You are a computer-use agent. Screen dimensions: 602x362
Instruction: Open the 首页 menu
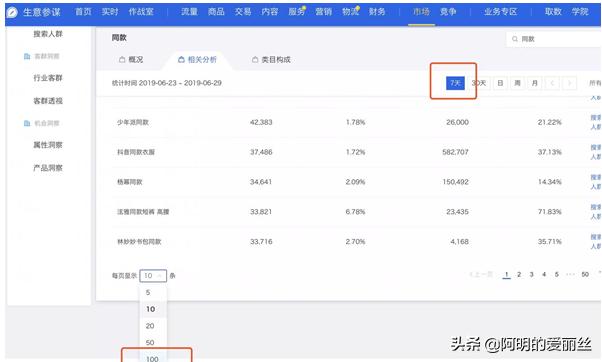83,12
